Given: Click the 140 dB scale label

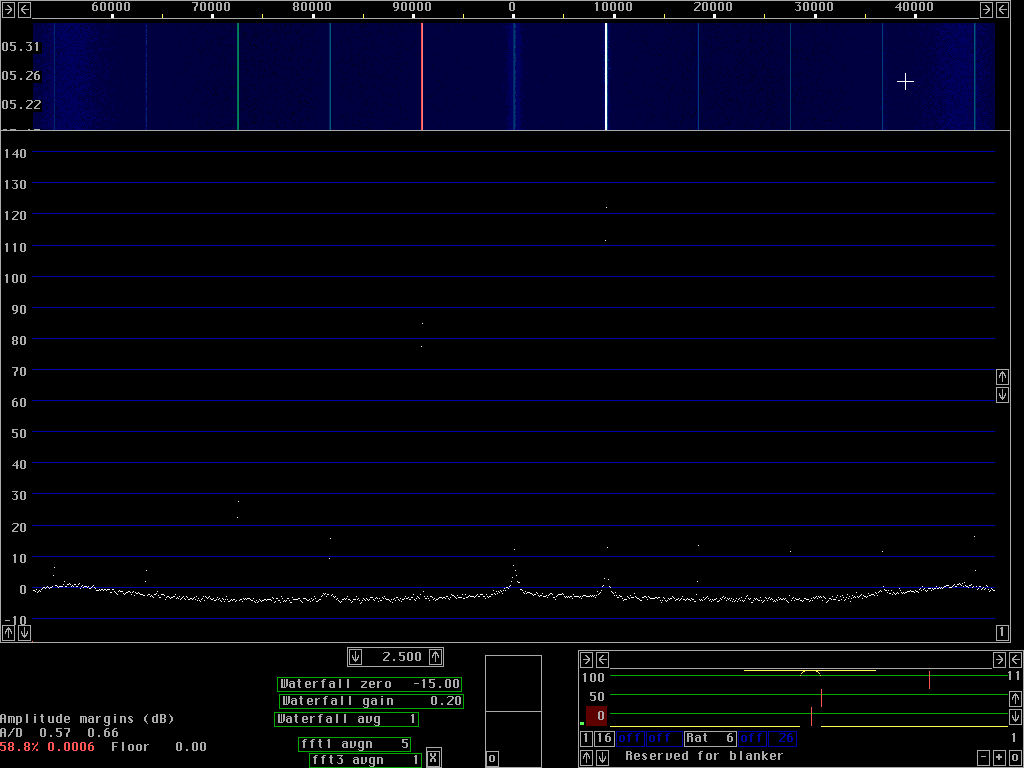Looking at the screenshot, I should [15, 153].
